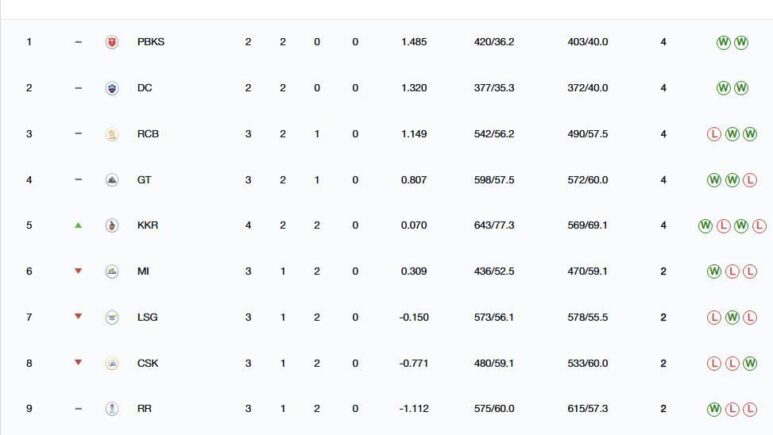Screen dimensions: 773x435
Task: Click the PBKS team logo
Action: point(112,42)
